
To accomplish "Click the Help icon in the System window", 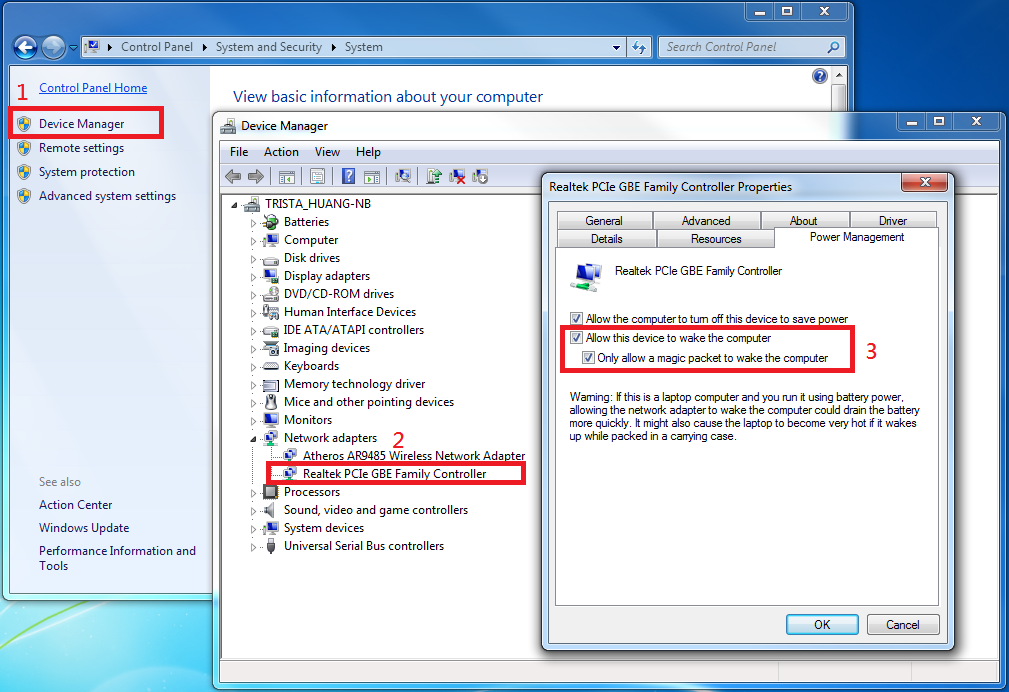I will click(819, 77).
